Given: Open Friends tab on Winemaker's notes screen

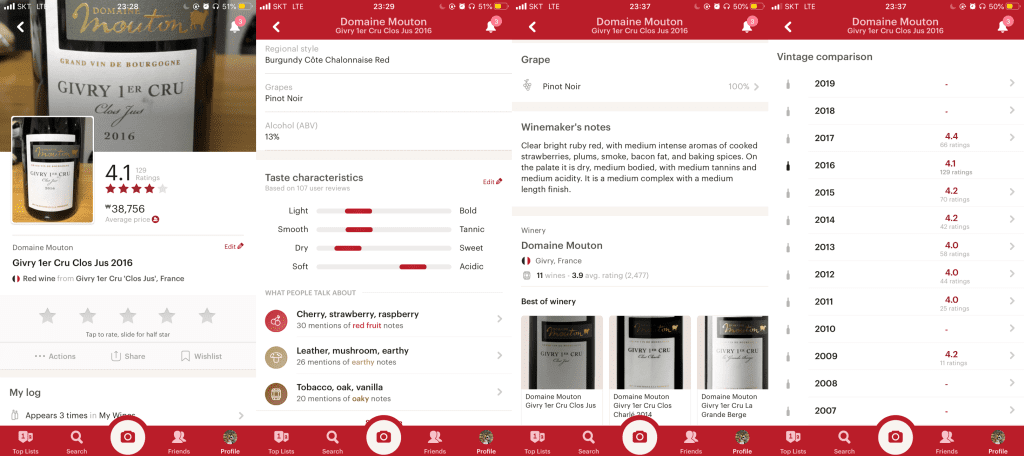Looking at the screenshot, I should tap(690, 442).
